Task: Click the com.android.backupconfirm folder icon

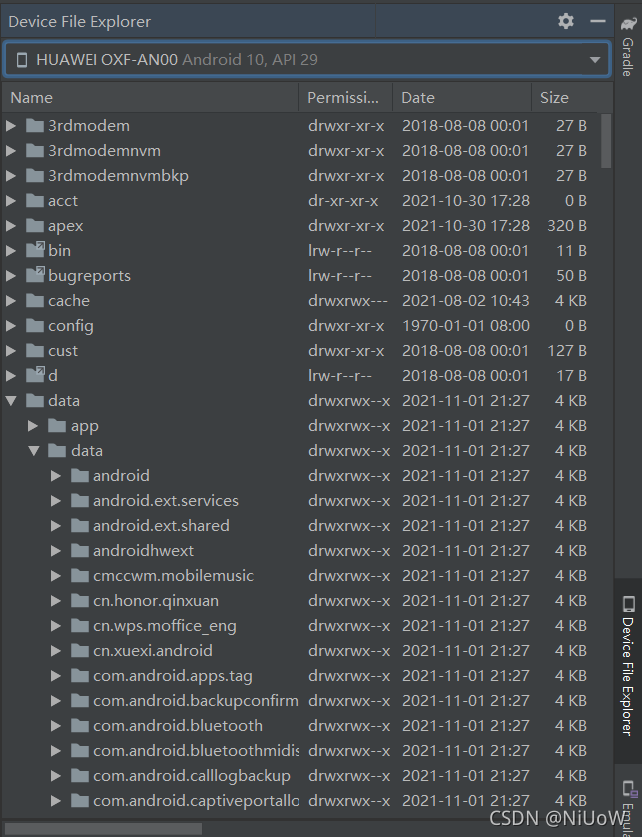Action: click(80, 701)
